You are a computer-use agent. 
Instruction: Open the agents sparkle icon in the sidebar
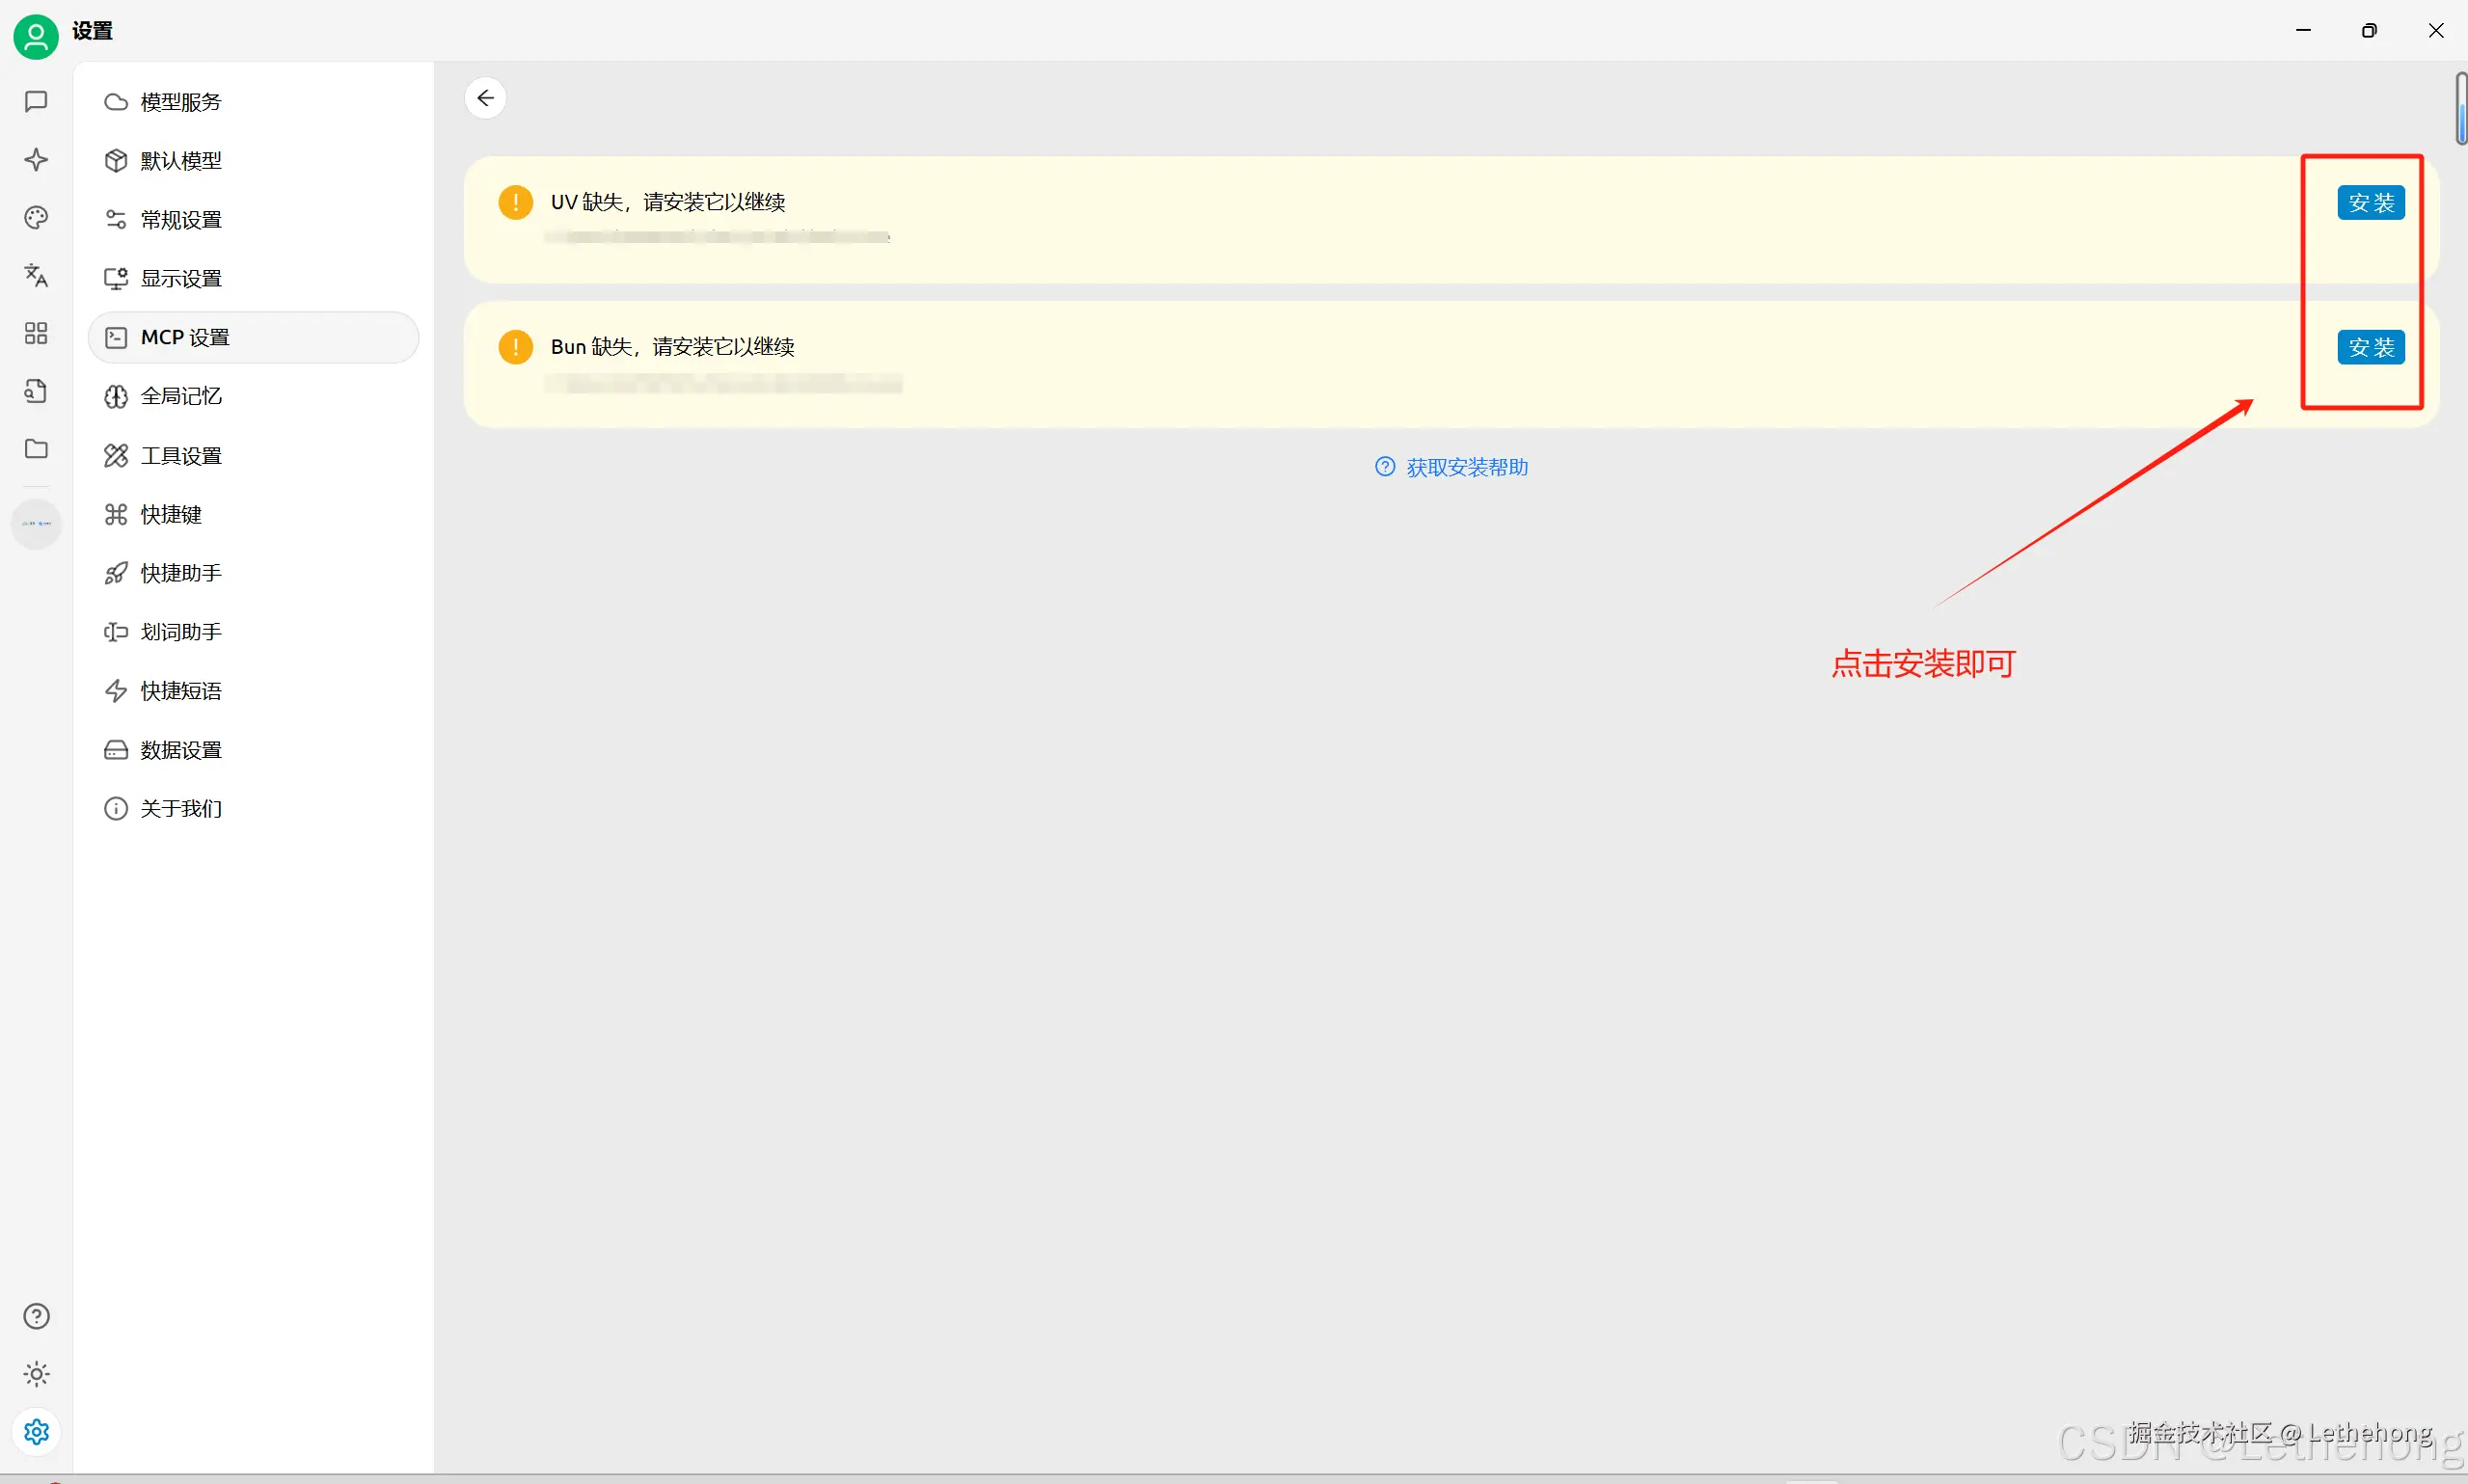coord(36,160)
